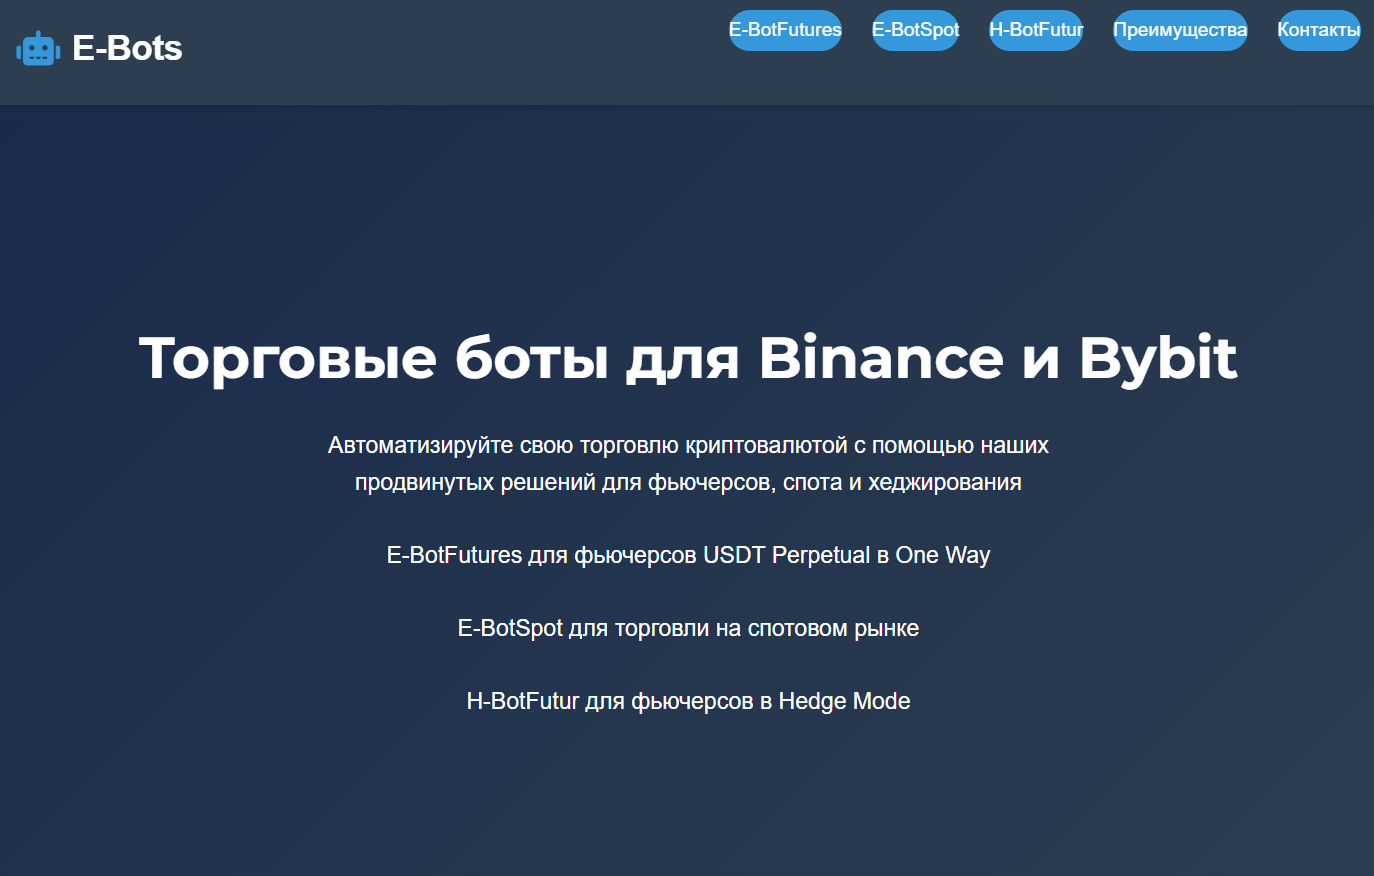Go to the E-BotFutures navigation item

(785, 30)
